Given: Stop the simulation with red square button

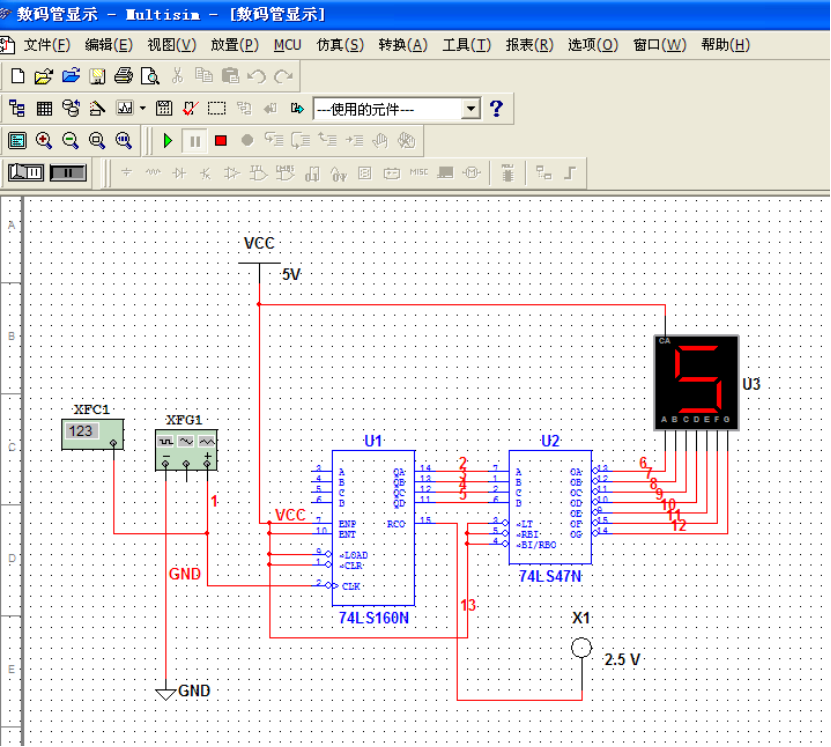Looking at the screenshot, I should pos(221,141).
